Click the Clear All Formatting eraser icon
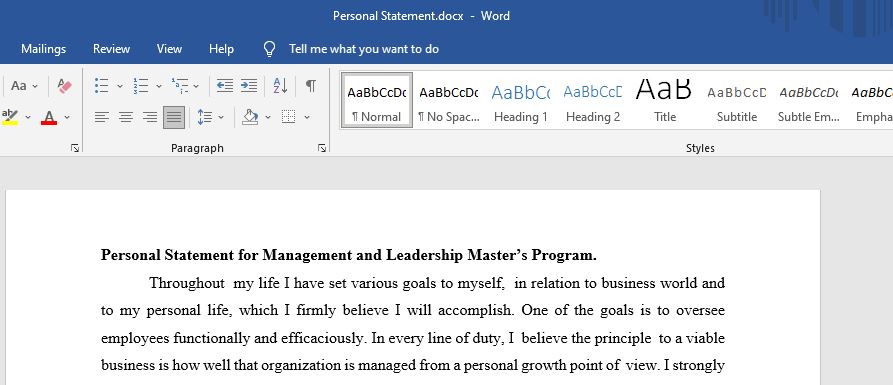 pyautogui.click(x=65, y=86)
